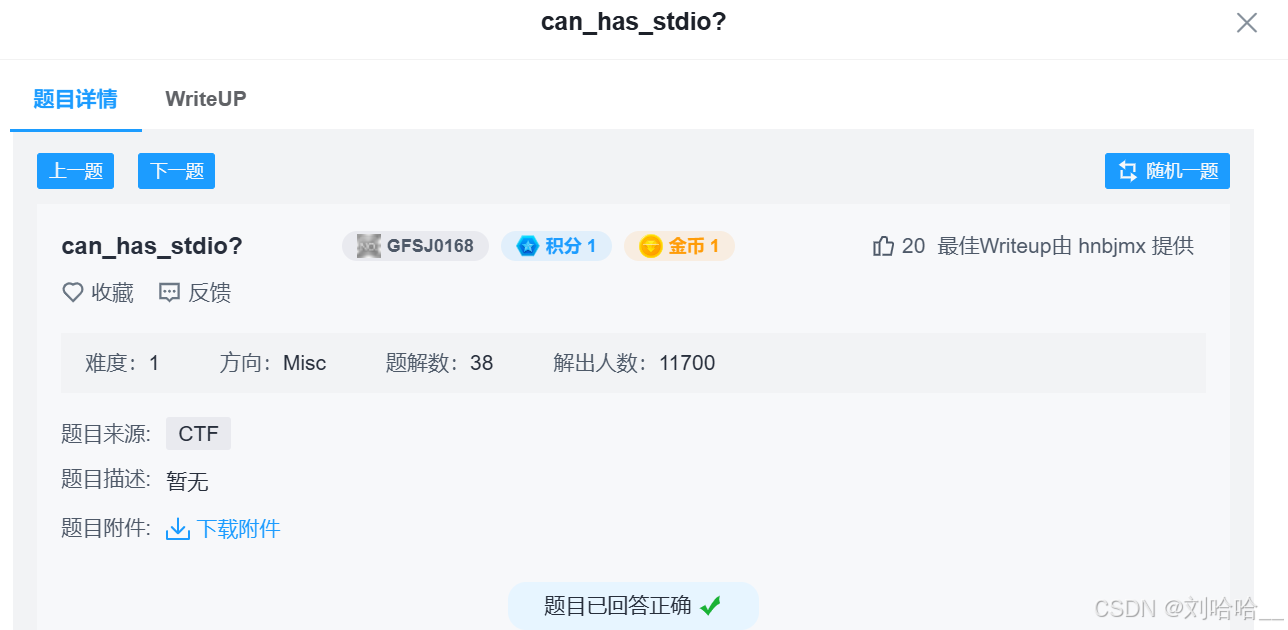Click the green checkmark beside 题目已回答正确
This screenshot has height=630, width=1288.
click(712, 605)
